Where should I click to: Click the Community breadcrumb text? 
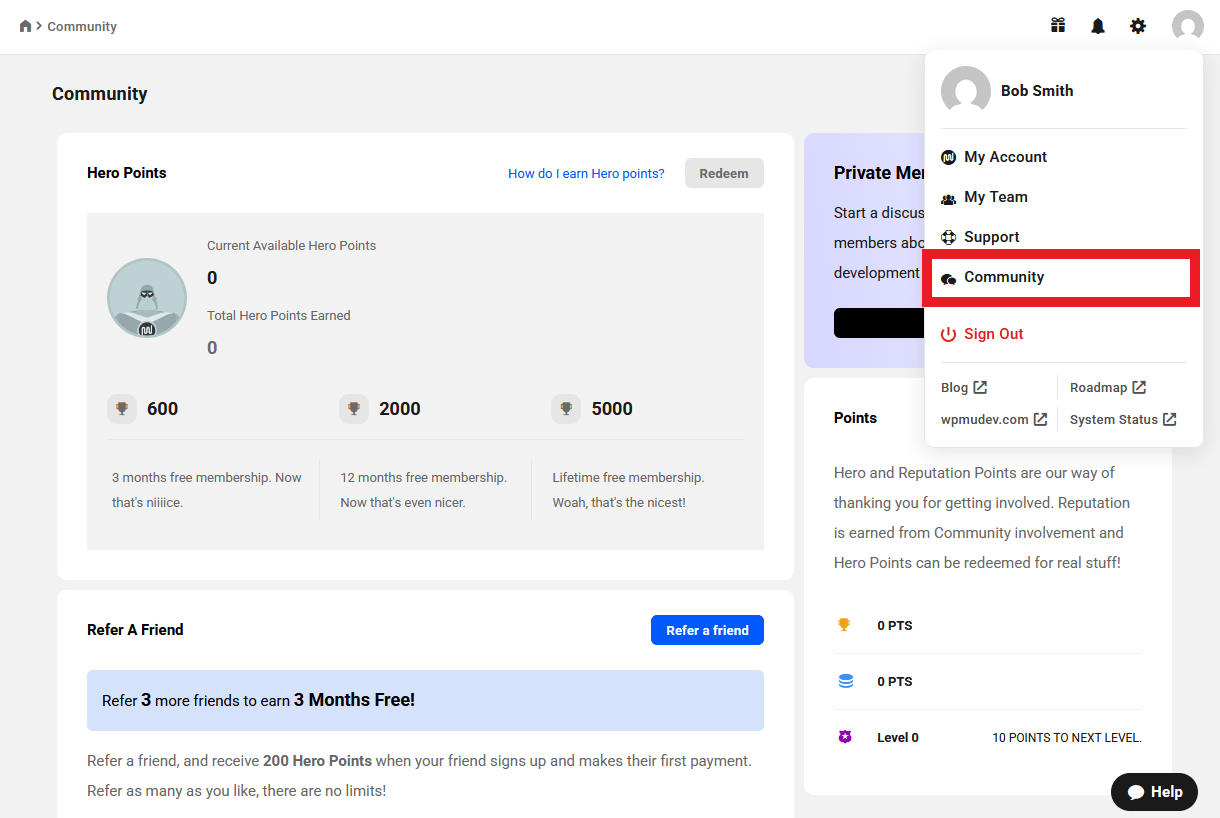click(x=82, y=27)
